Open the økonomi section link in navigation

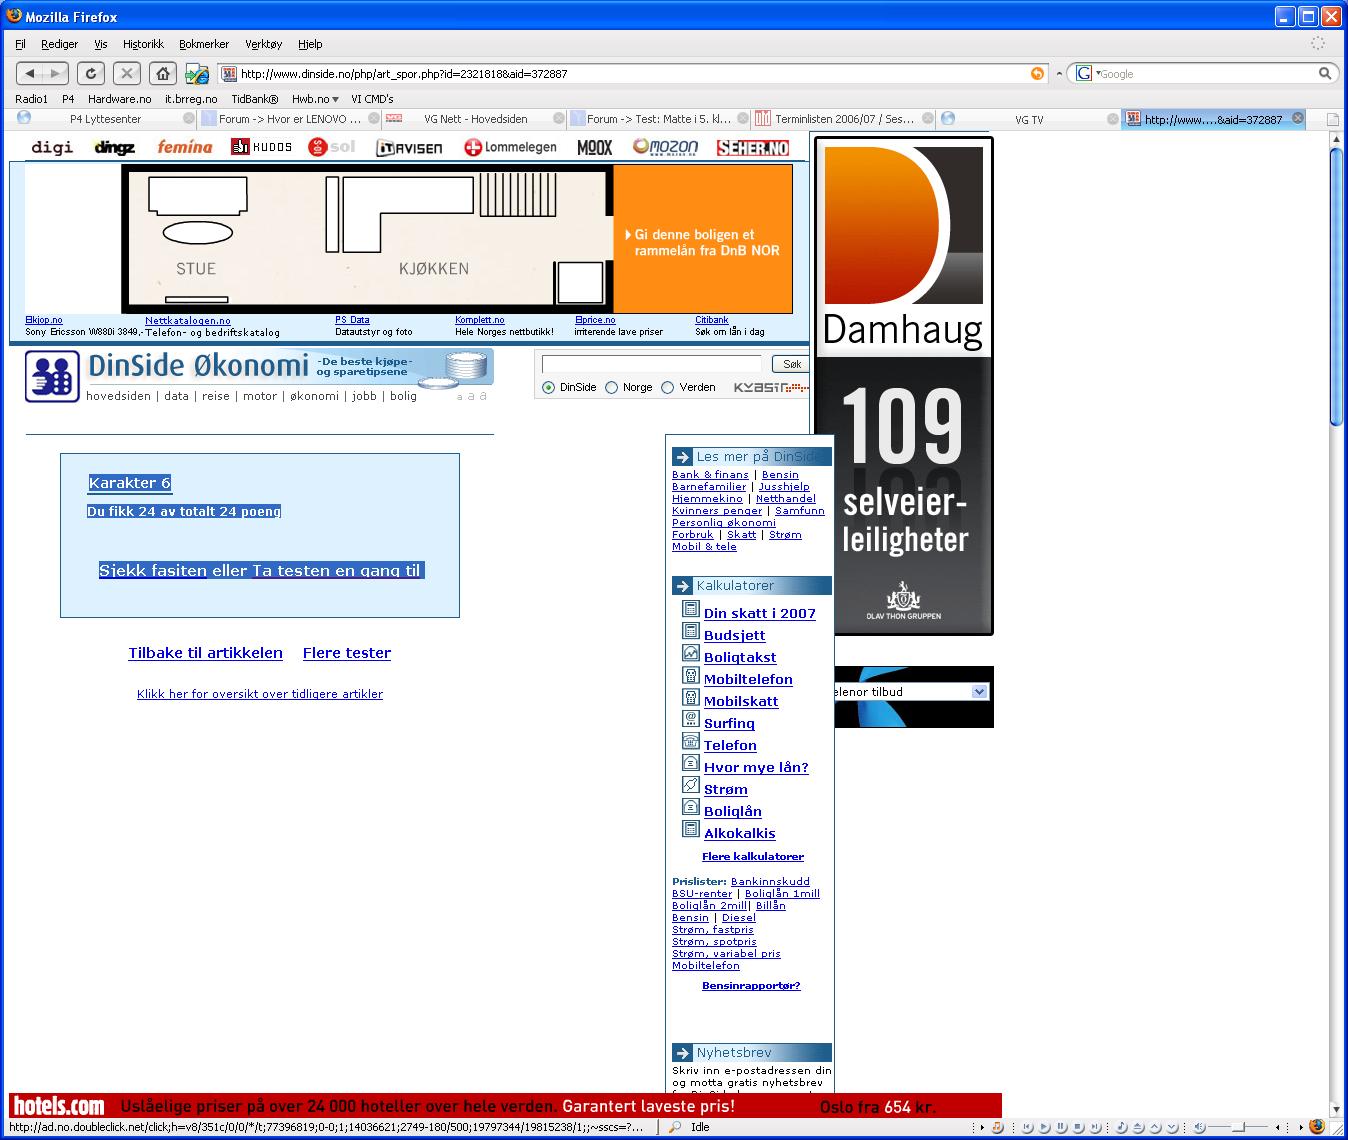point(314,396)
